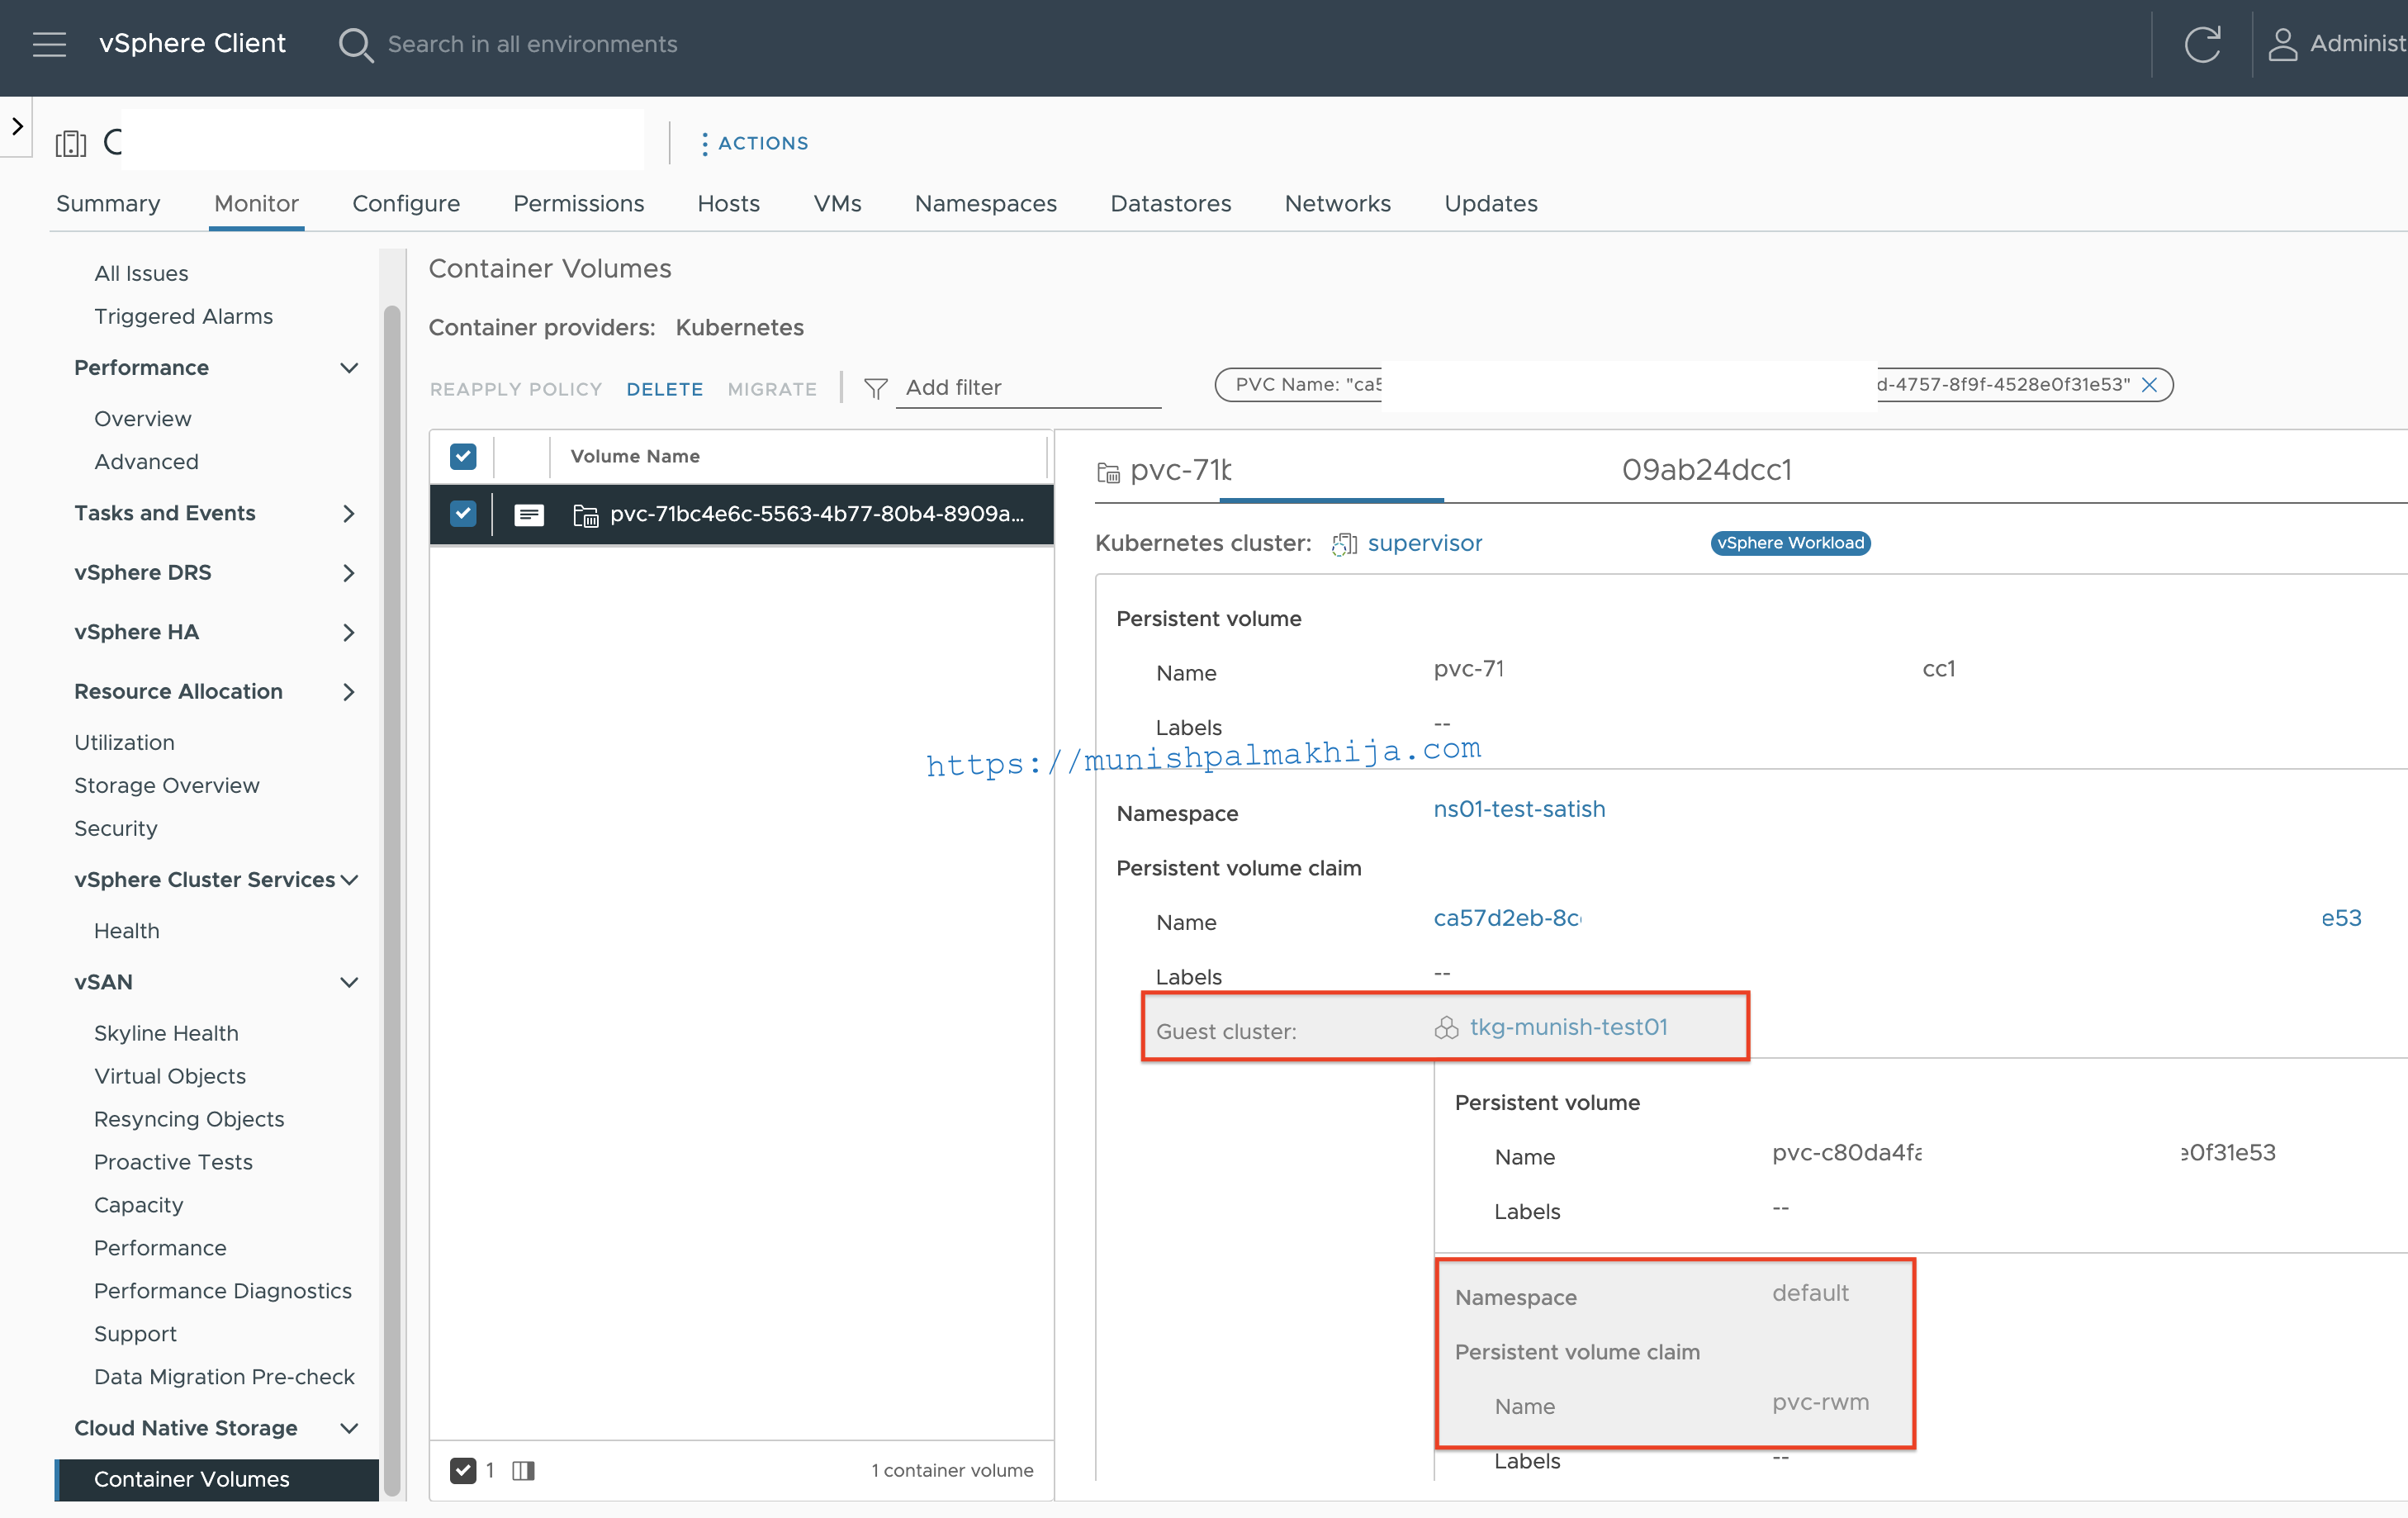This screenshot has width=2408, height=1518.
Task: Open Utilization in sidebar
Action: [x=125, y=743]
